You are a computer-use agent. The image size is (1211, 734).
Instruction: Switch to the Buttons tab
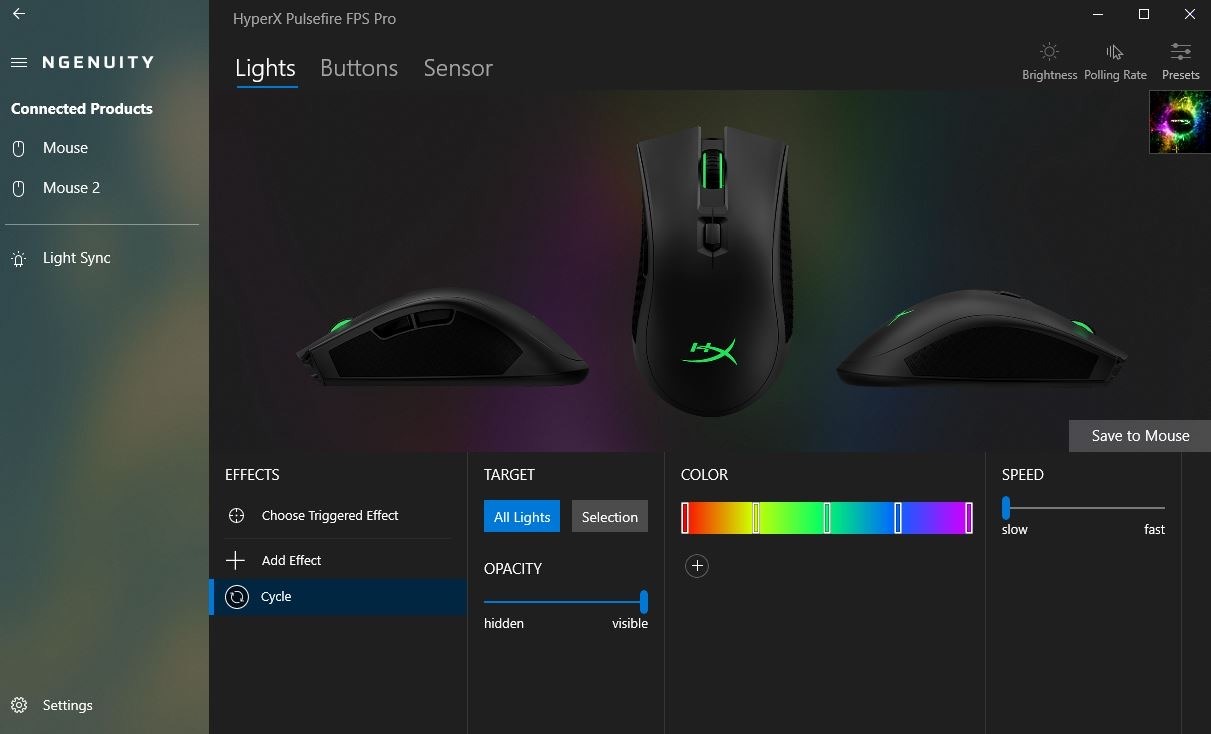[359, 68]
